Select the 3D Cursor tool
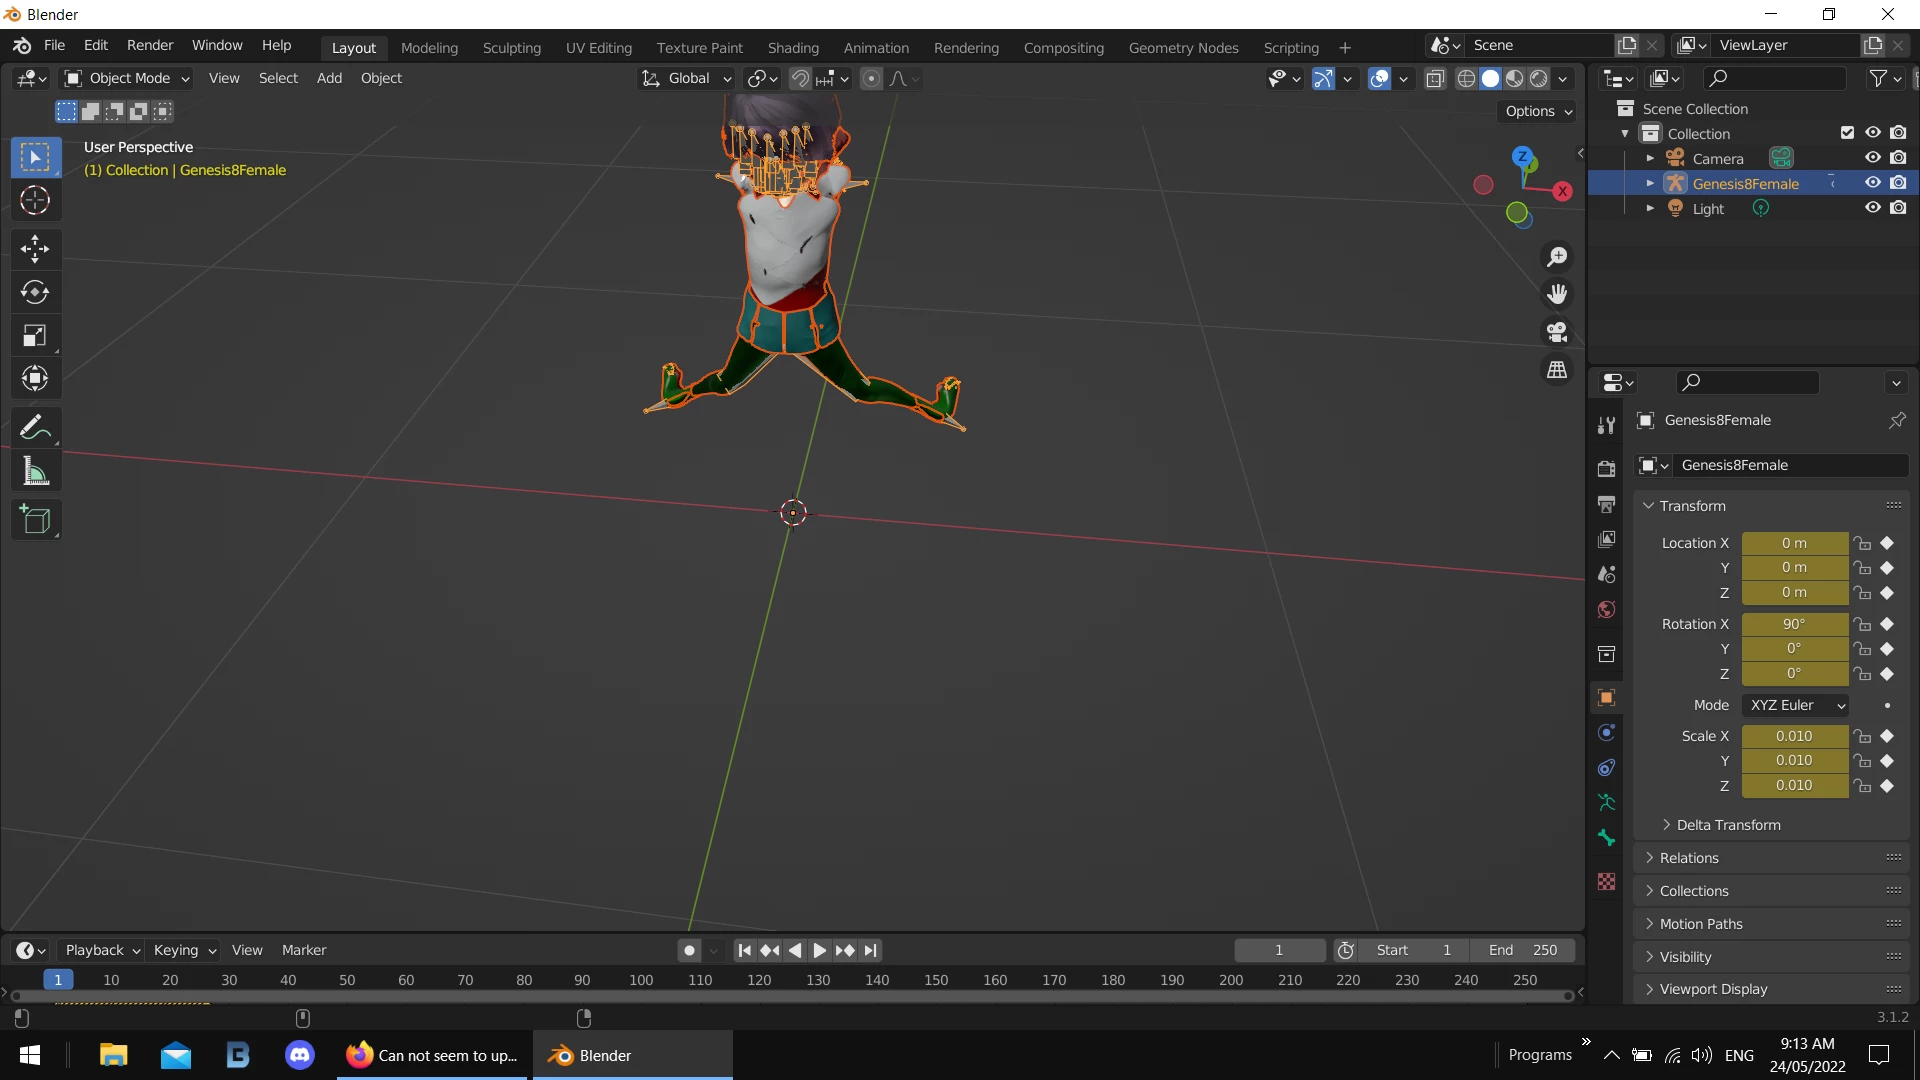Image resolution: width=1920 pixels, height=1080 pixels. (x=35, y=200)
